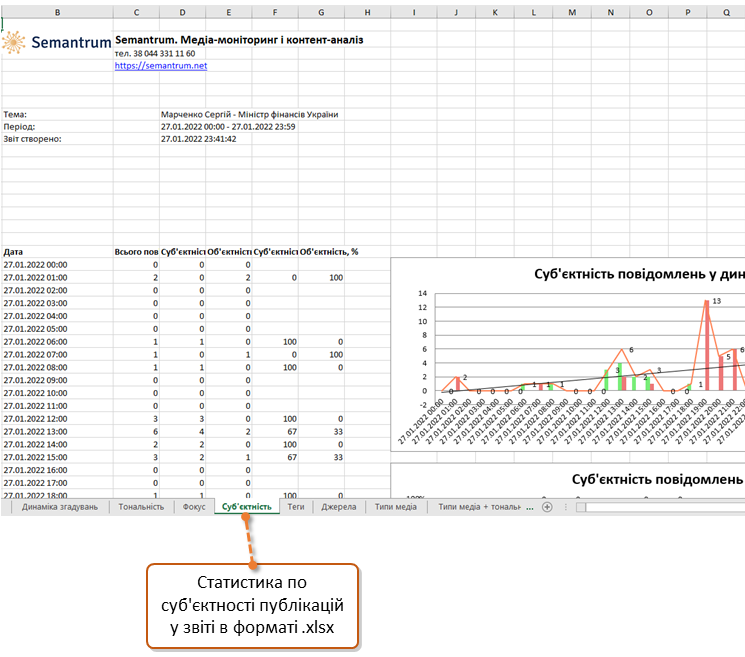745x657 pixels.
Task: Click the Об'єктність, % header cell
Action: click(329, 252)
